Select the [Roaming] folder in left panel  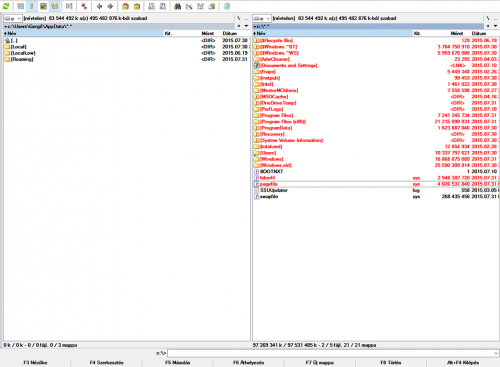pos(22,59)
